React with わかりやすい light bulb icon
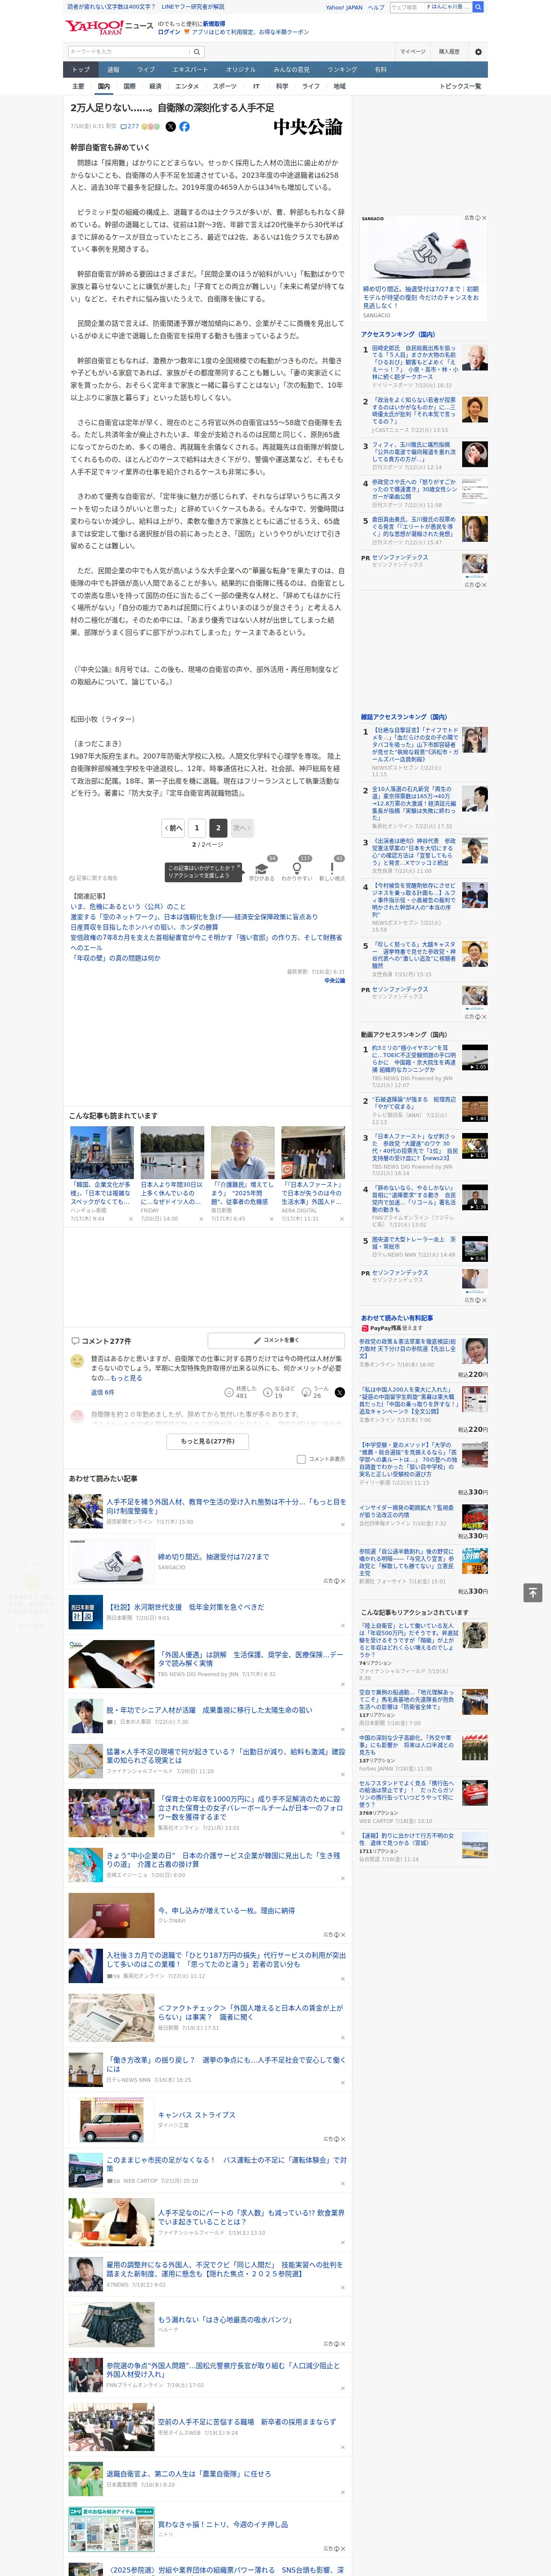The height and width of the screenshot is (2576, 551). 297,868
